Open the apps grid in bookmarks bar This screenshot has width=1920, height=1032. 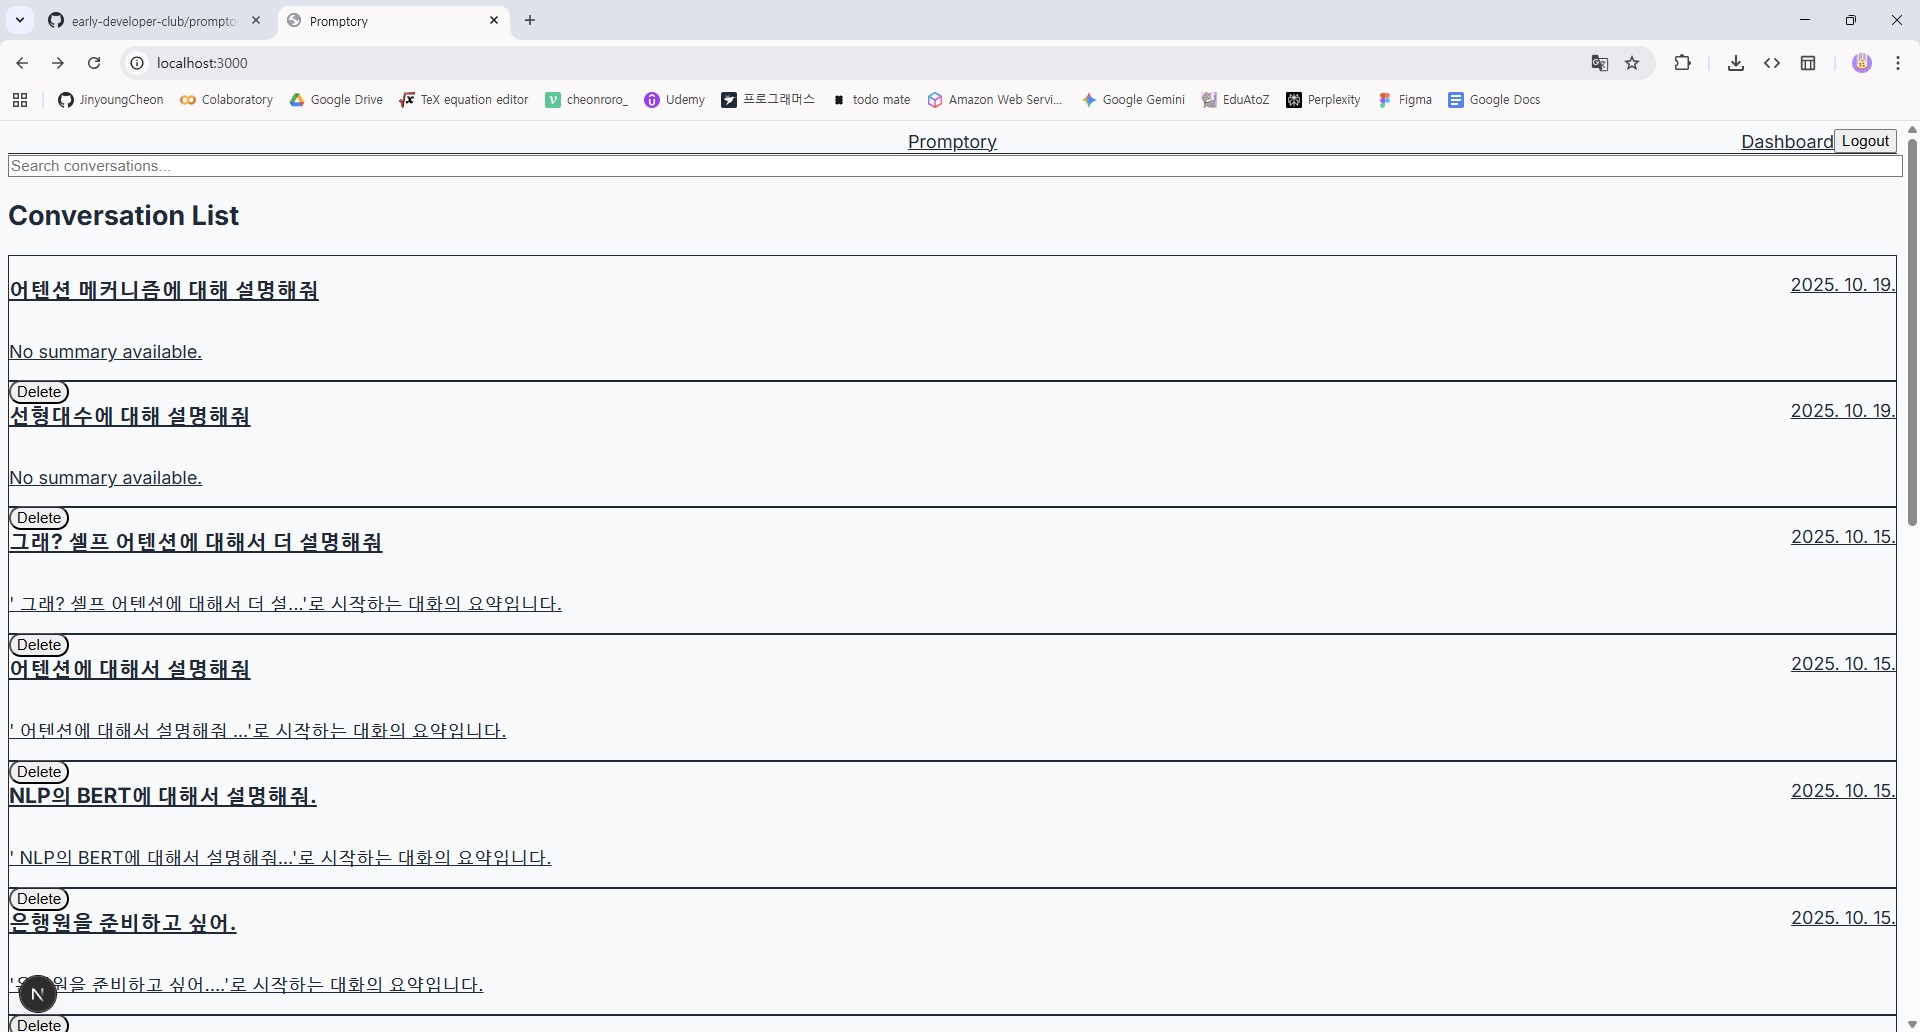tap(20, 100)
